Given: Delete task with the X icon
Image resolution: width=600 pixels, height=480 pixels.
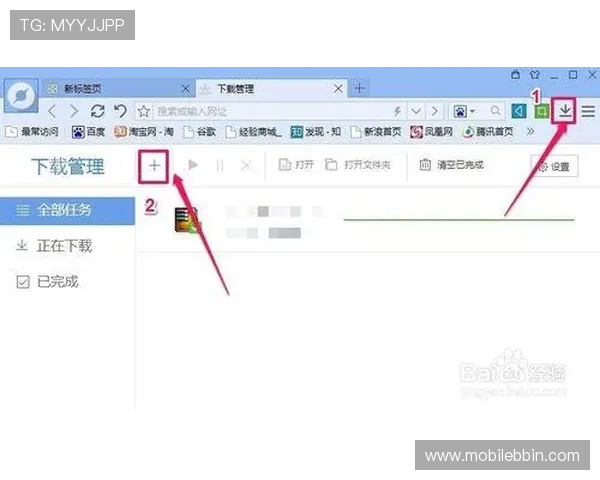Looking at the screenshot, I should [x=246, y=165].
